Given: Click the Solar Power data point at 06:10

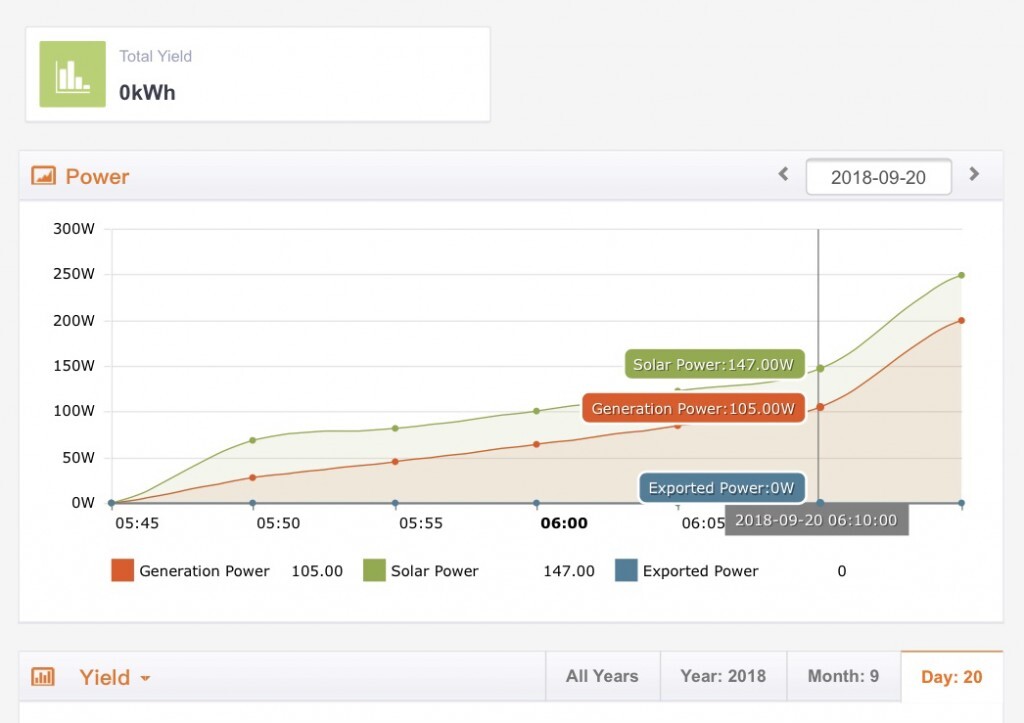Looking at the screenshot, I should (820, 368).
